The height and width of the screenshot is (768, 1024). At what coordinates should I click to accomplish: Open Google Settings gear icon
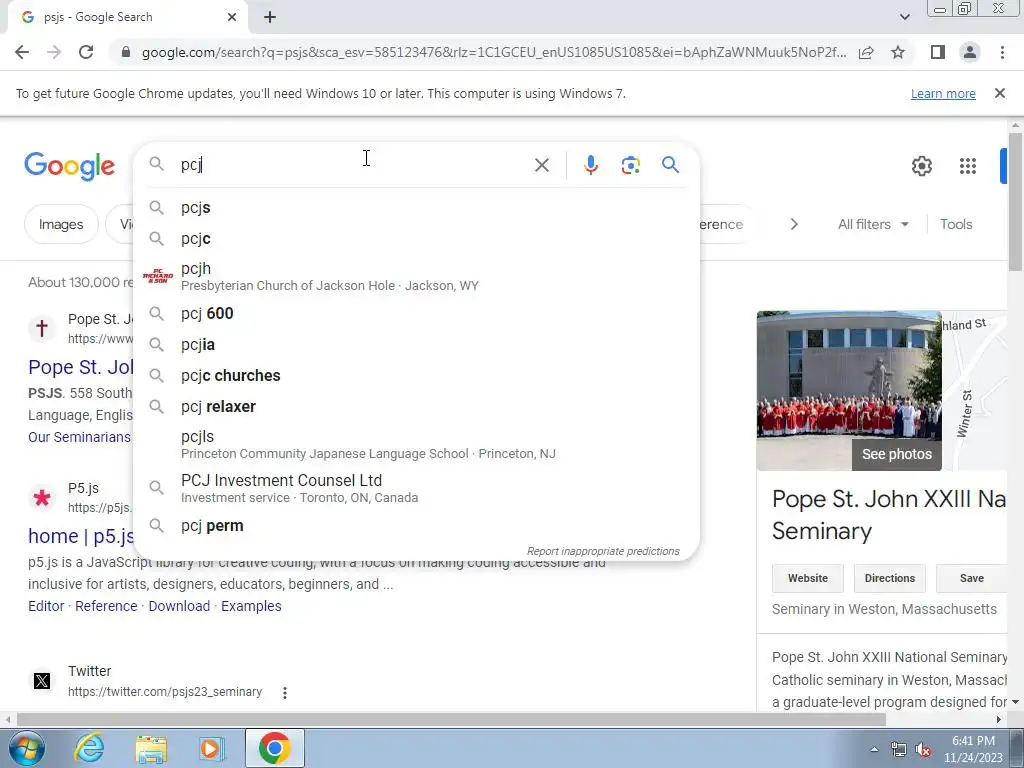921,166
